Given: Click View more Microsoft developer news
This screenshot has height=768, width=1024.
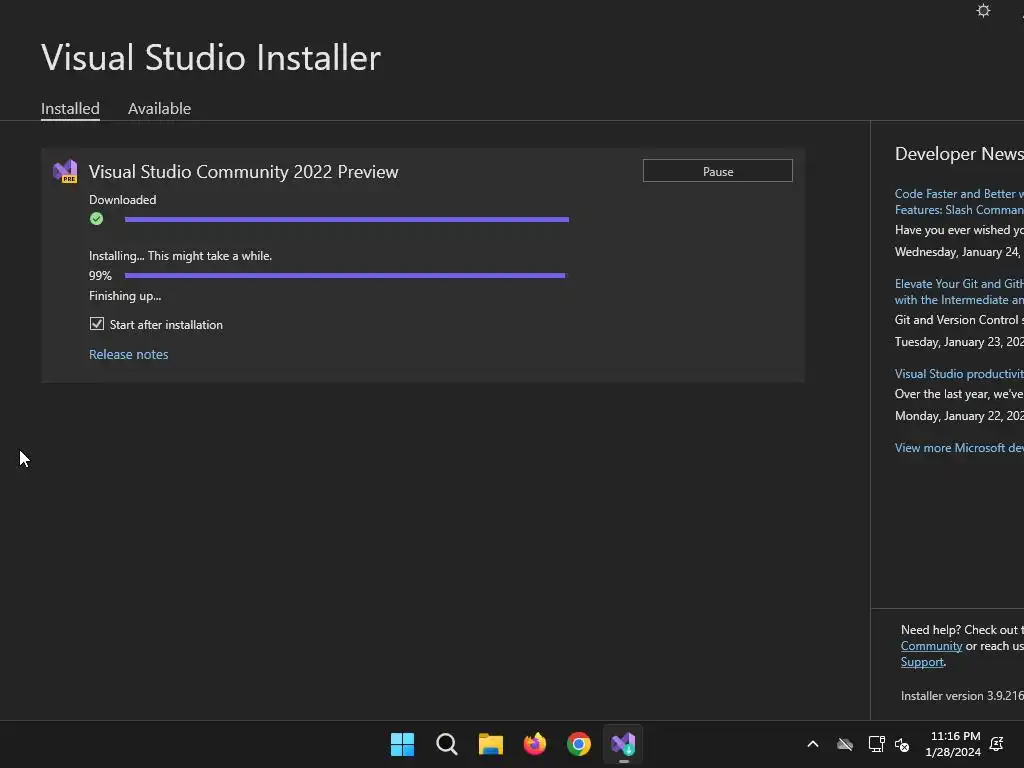Looking at the screenshot, I should tap(959, 447).
